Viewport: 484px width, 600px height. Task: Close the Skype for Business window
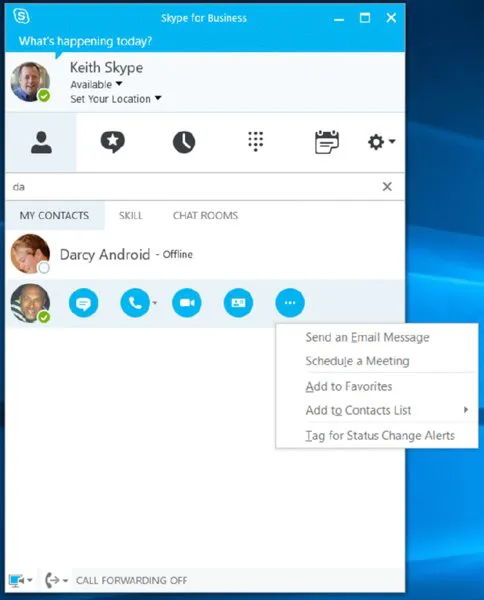[x=391, y=18]
